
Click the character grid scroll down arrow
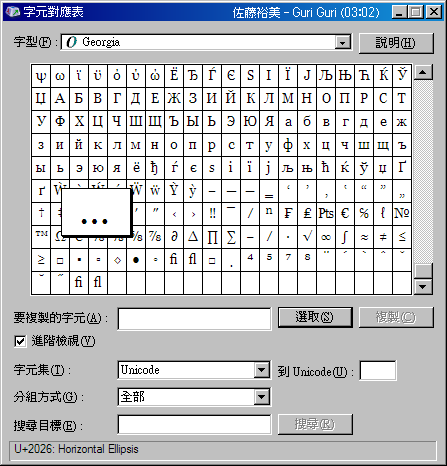(x=423, y=287)
